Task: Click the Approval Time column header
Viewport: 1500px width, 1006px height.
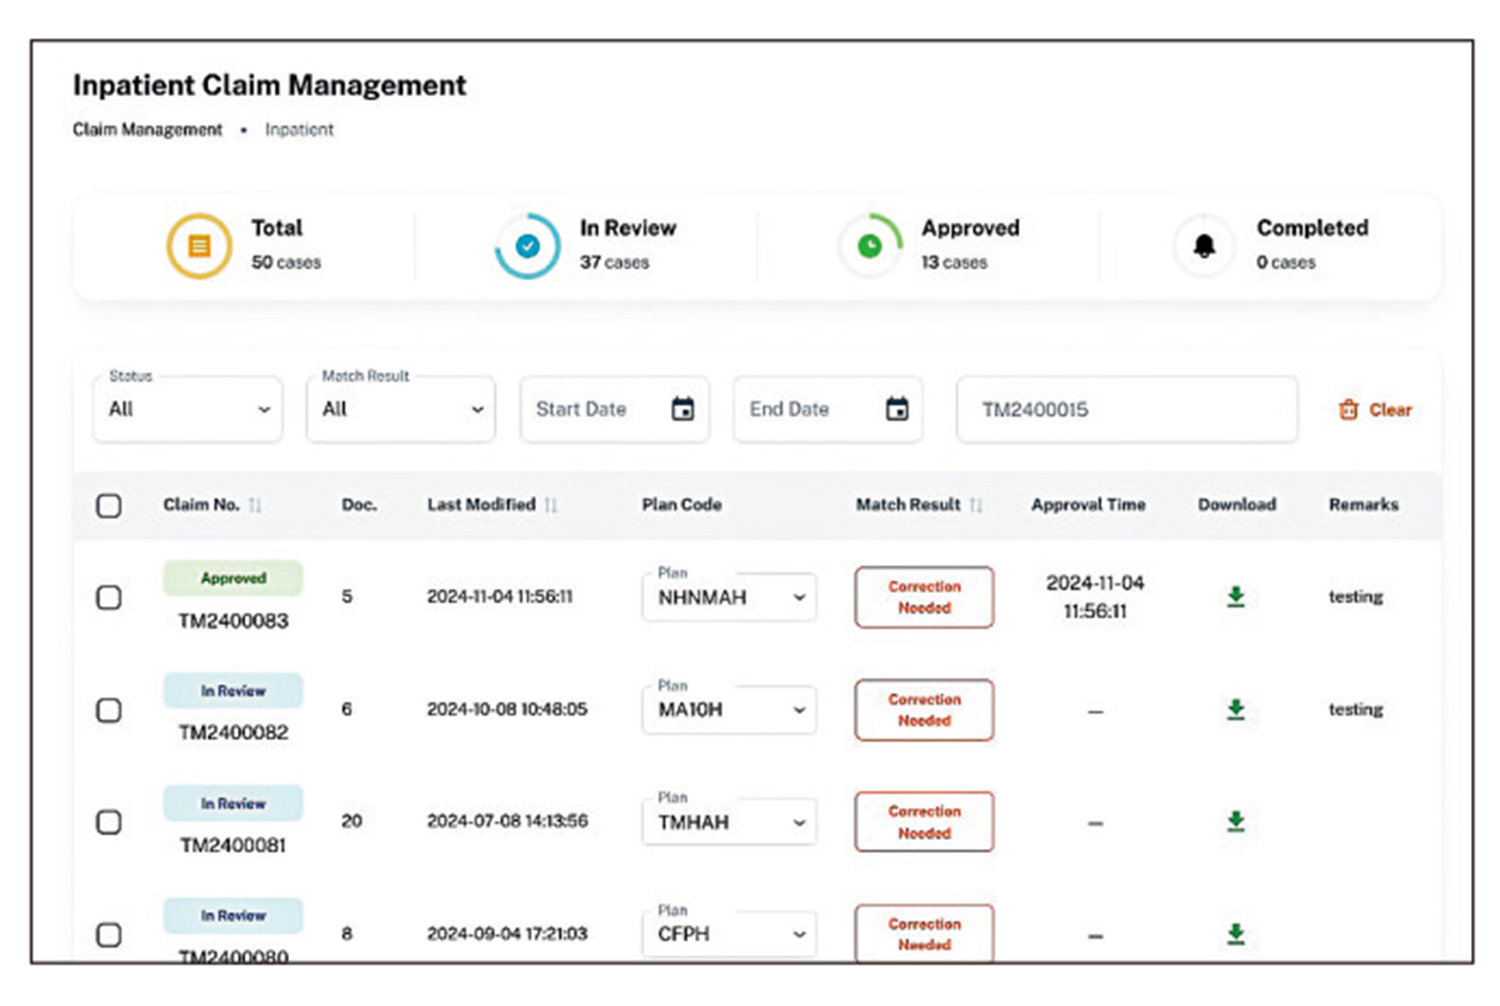Action: click(1088, 505)
